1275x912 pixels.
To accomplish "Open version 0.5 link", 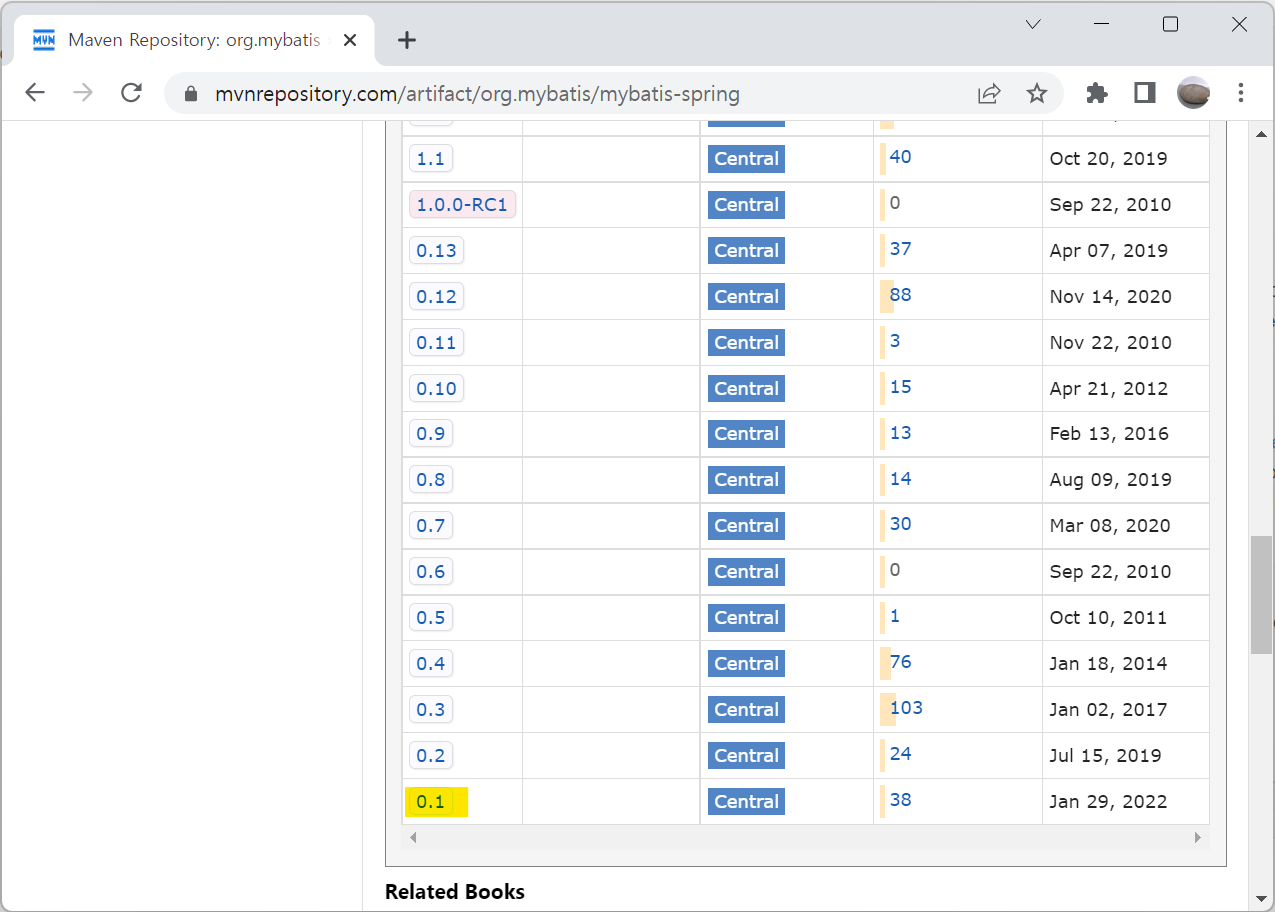I will [x=430, y=618].
